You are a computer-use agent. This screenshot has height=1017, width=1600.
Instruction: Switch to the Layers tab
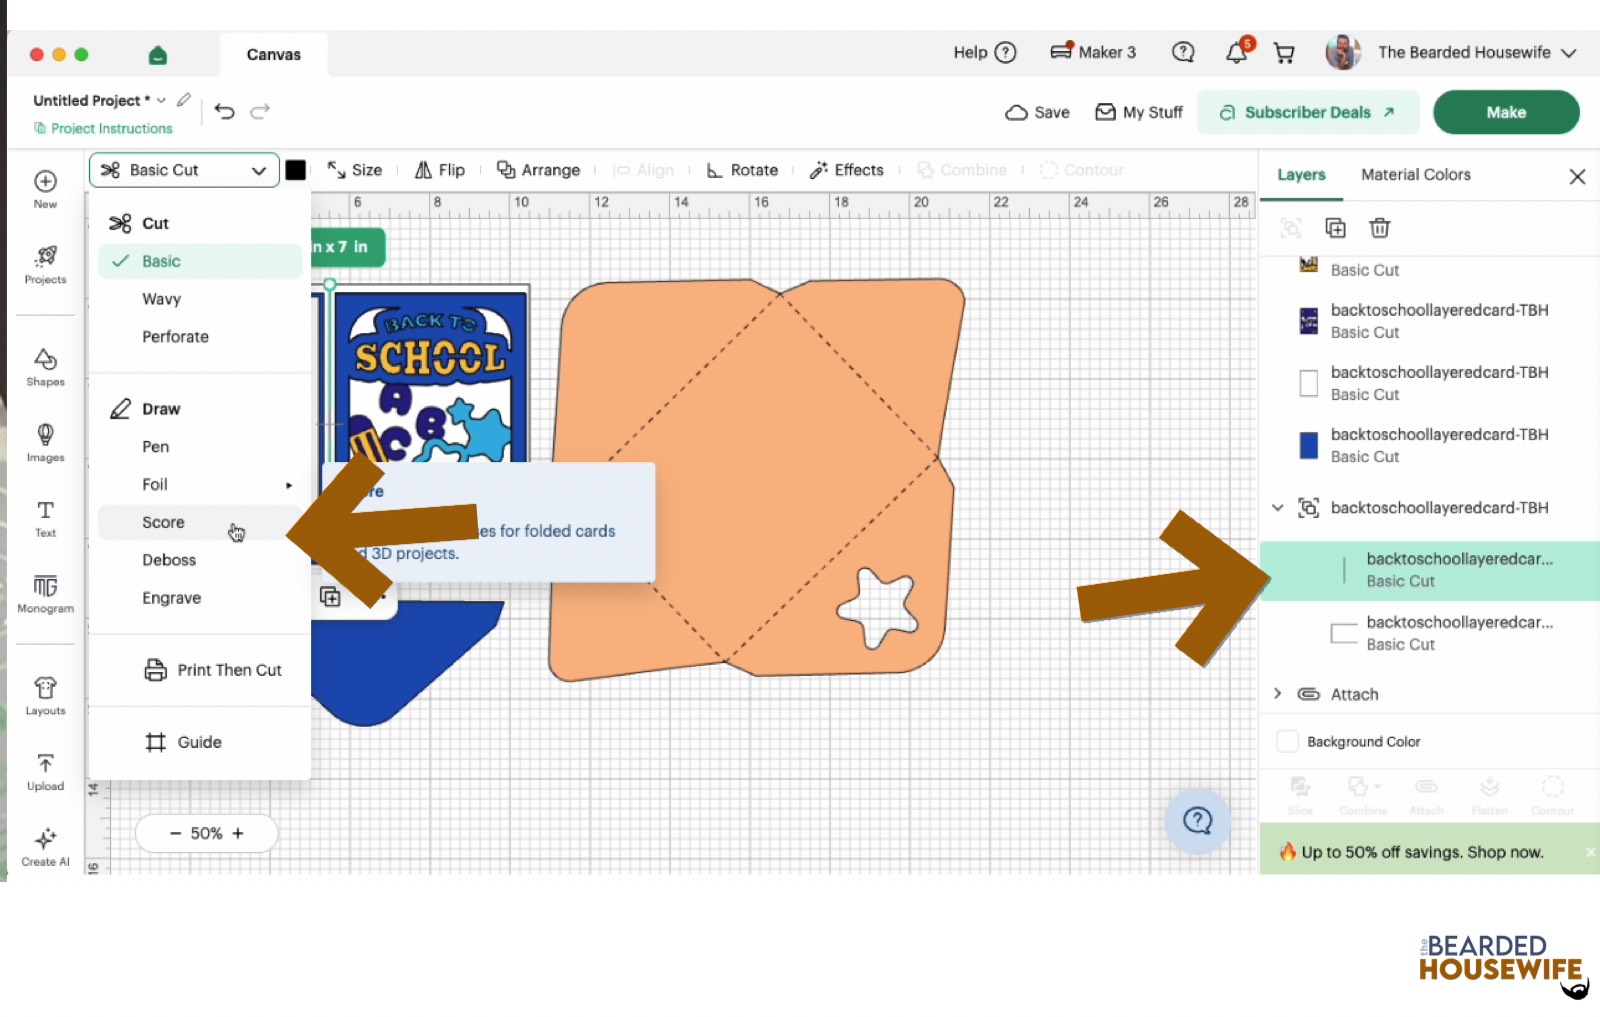click(1301, 175)
